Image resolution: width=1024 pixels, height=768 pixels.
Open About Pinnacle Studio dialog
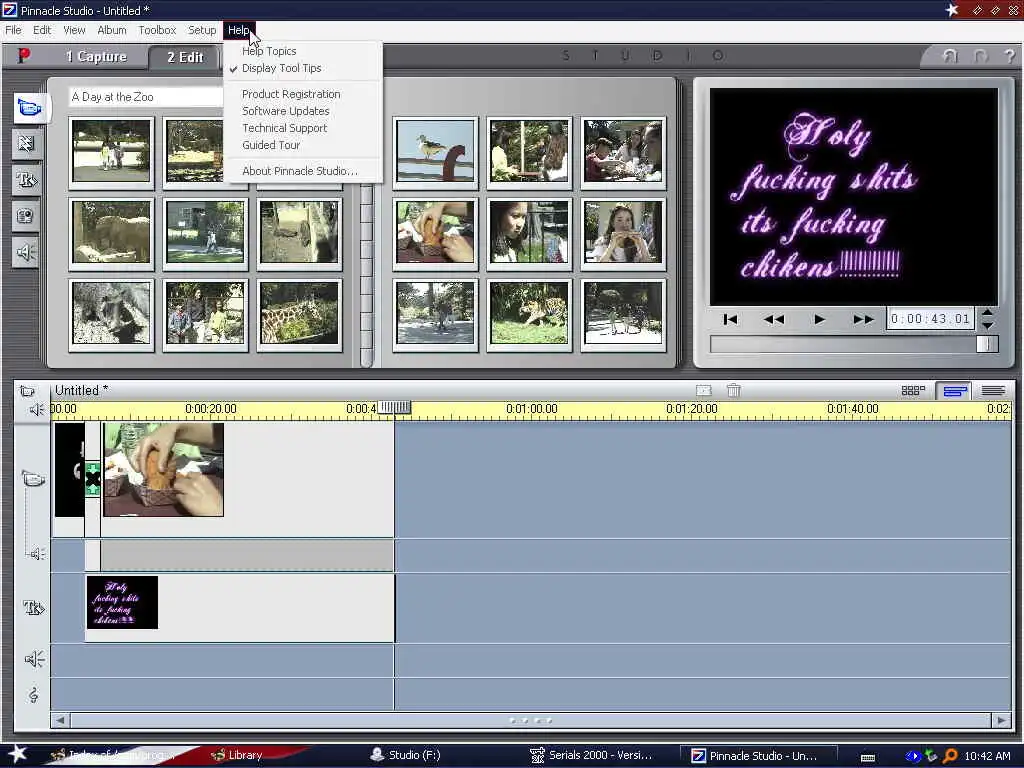(x=300, y=171)
